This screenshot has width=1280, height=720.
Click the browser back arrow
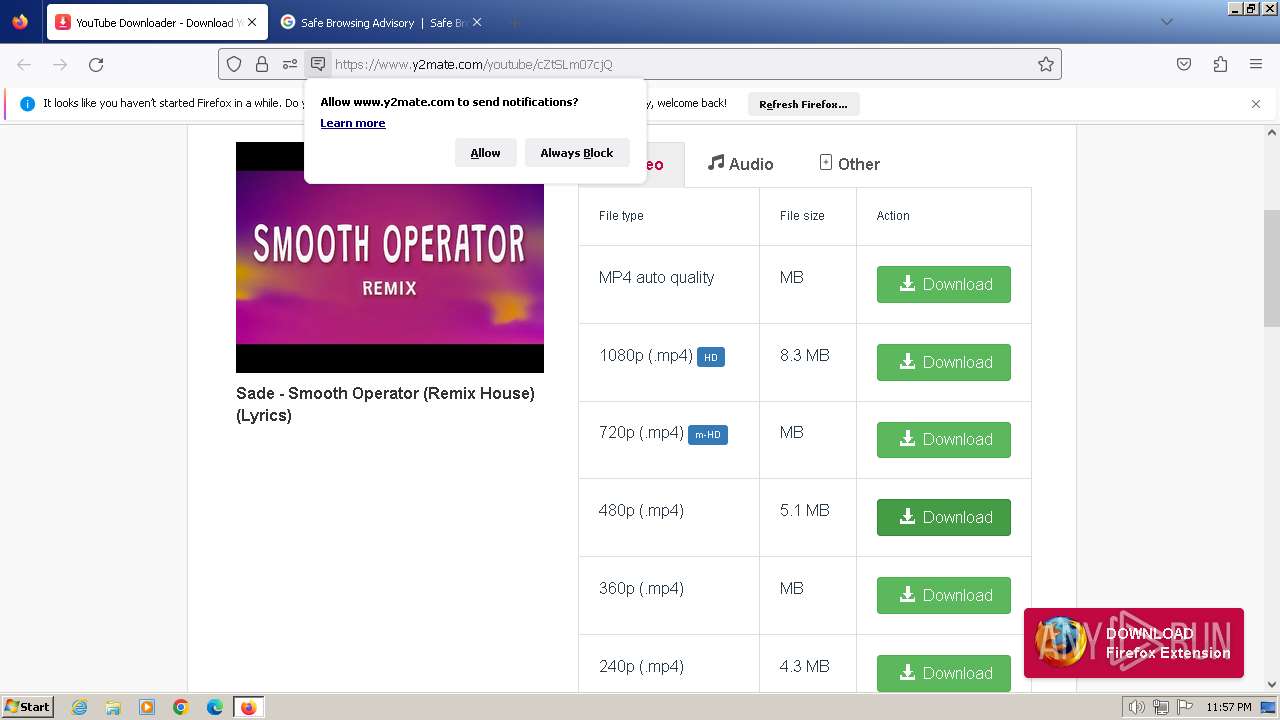point(24,64)
